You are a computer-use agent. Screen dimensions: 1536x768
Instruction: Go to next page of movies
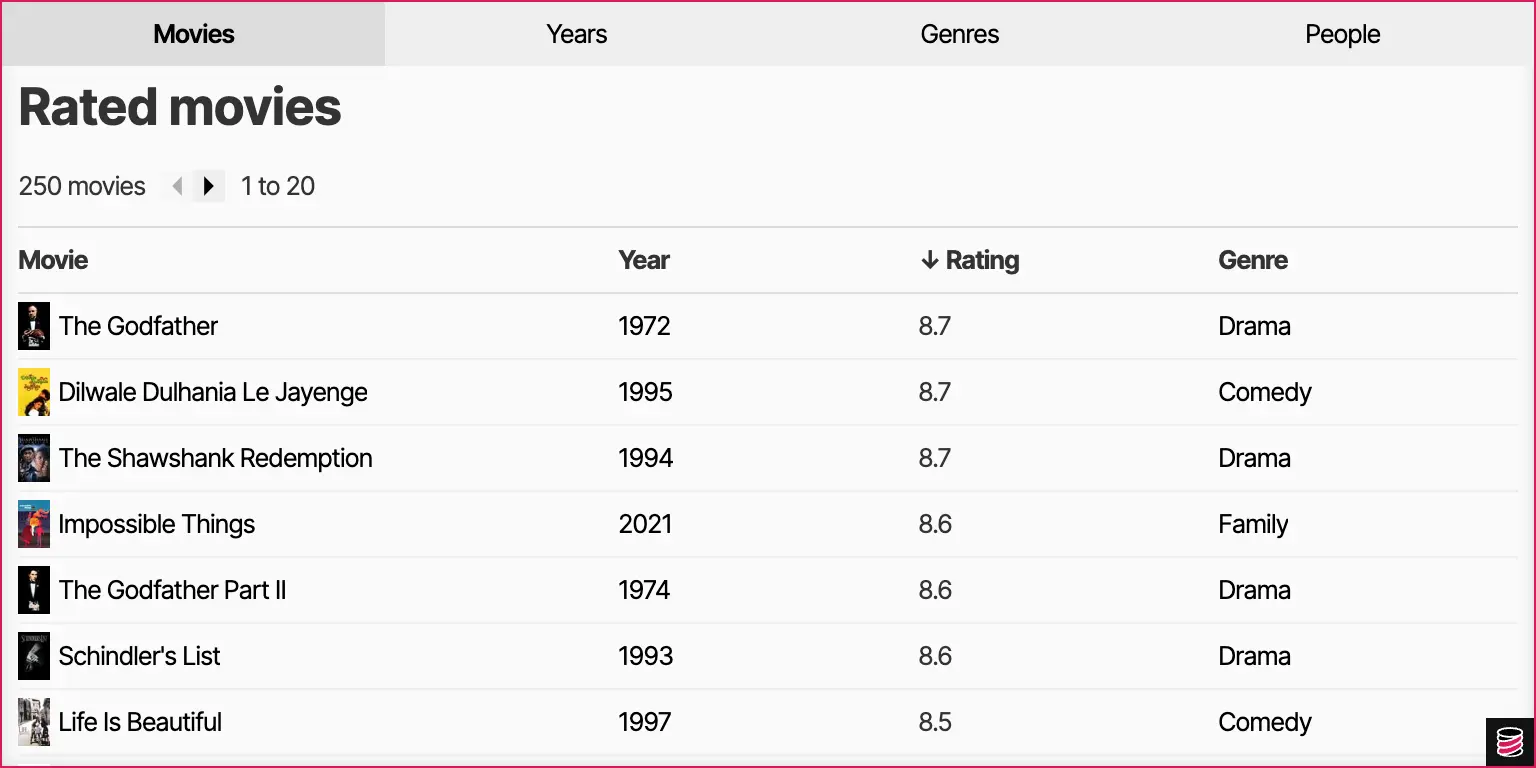(208, 186)
